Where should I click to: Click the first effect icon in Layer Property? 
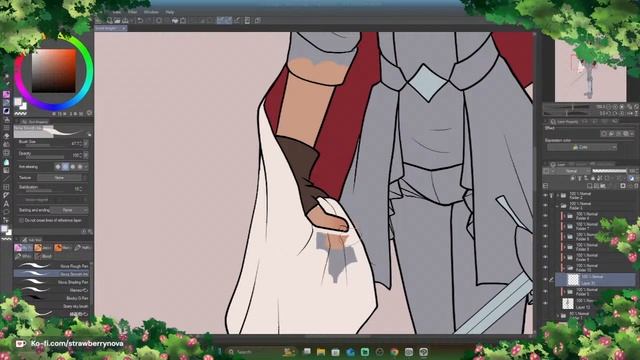coord(604,133)
